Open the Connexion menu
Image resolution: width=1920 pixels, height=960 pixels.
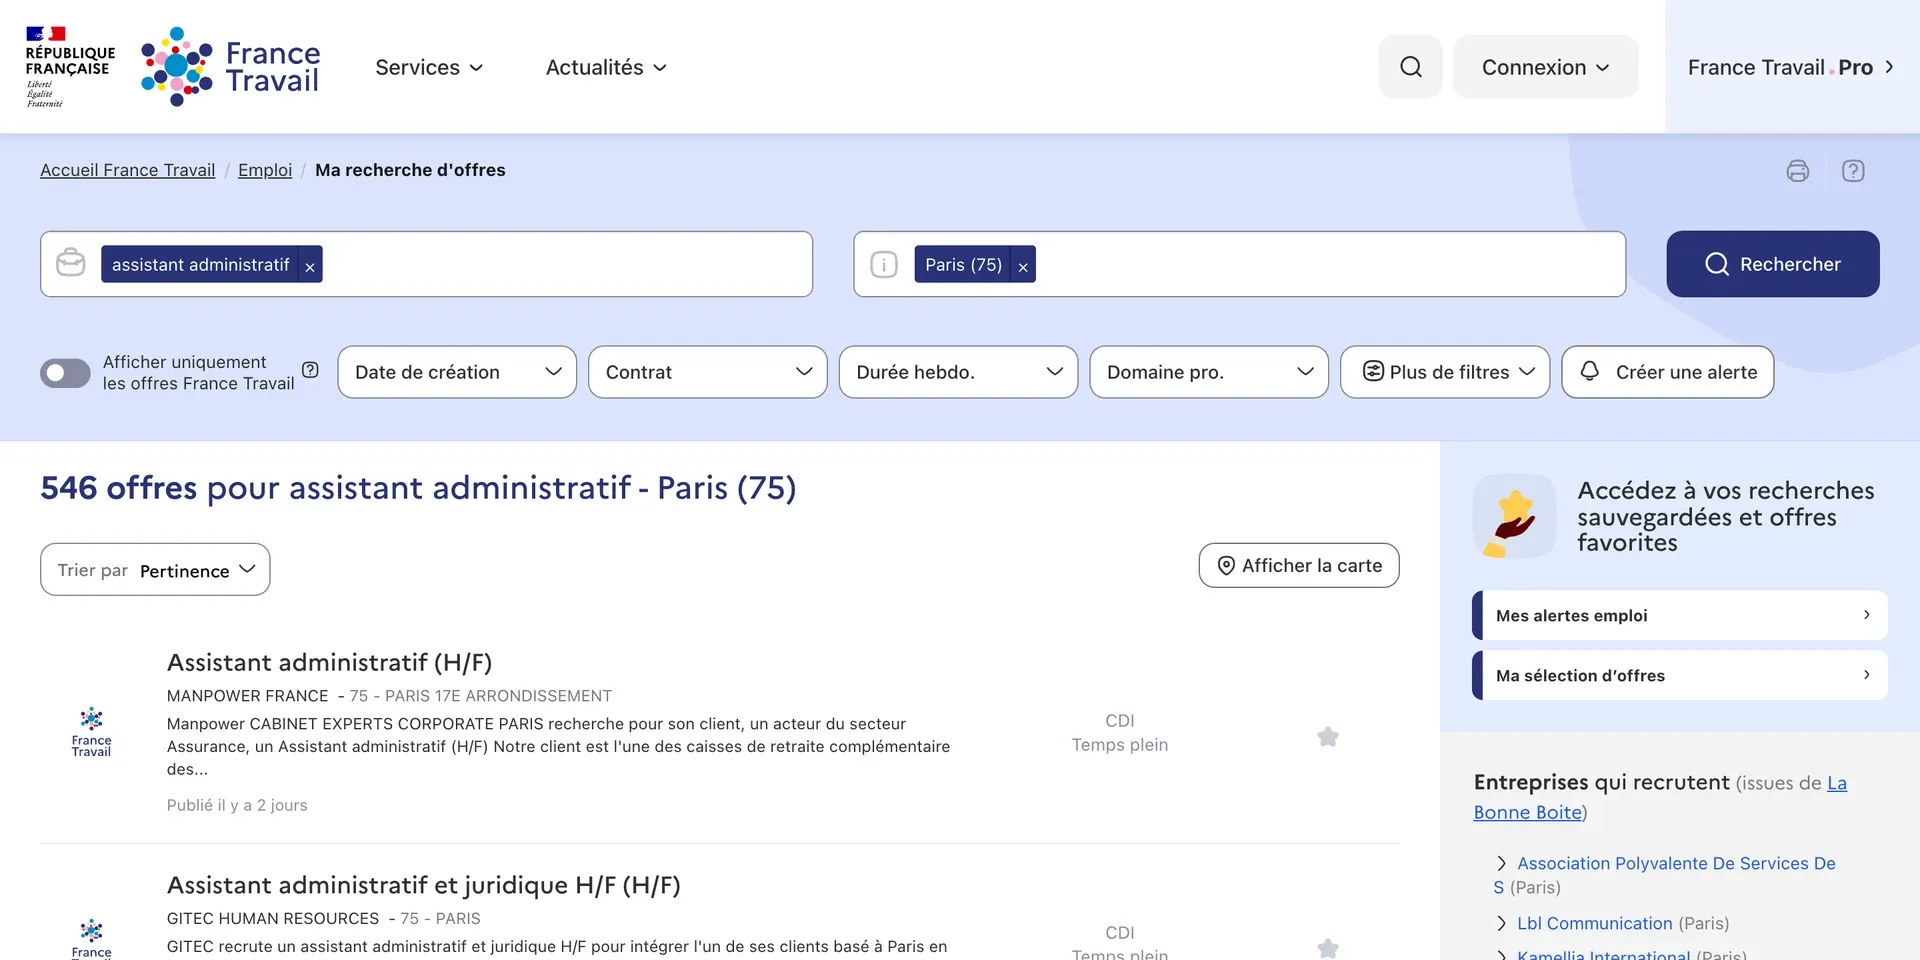pyautogui.click(x=1545, y=67)
